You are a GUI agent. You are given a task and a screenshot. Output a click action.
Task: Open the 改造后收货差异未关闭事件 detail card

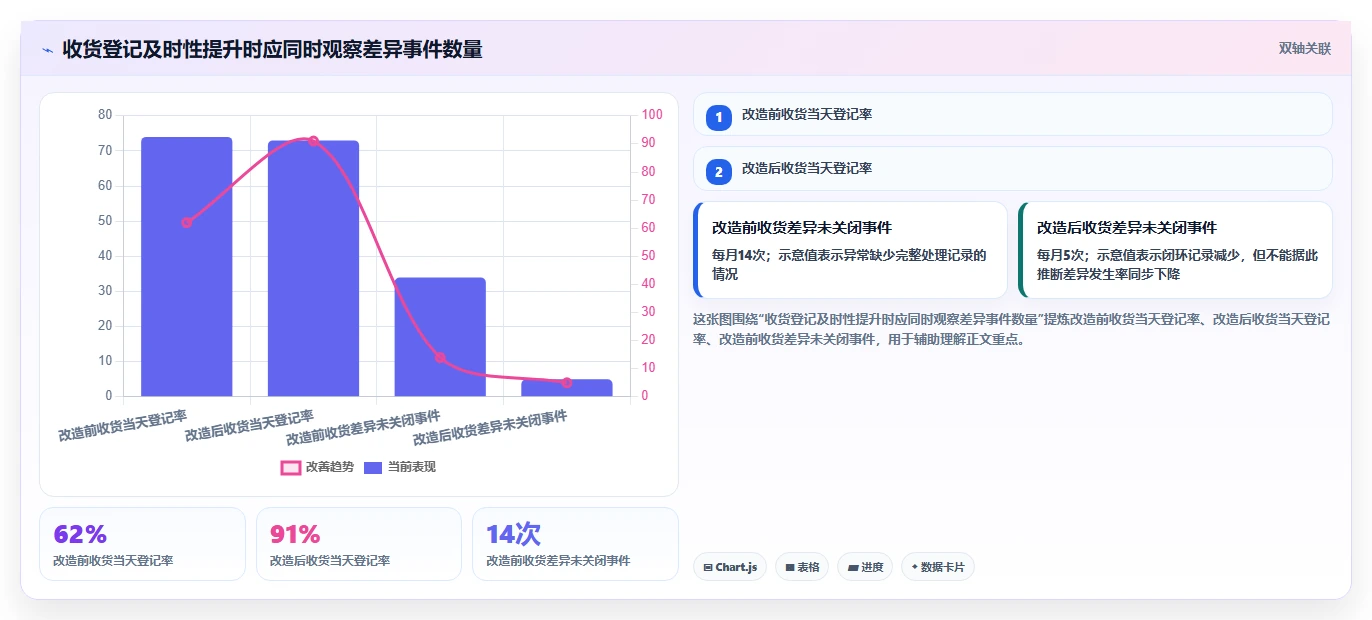[x=1175, y=250]
